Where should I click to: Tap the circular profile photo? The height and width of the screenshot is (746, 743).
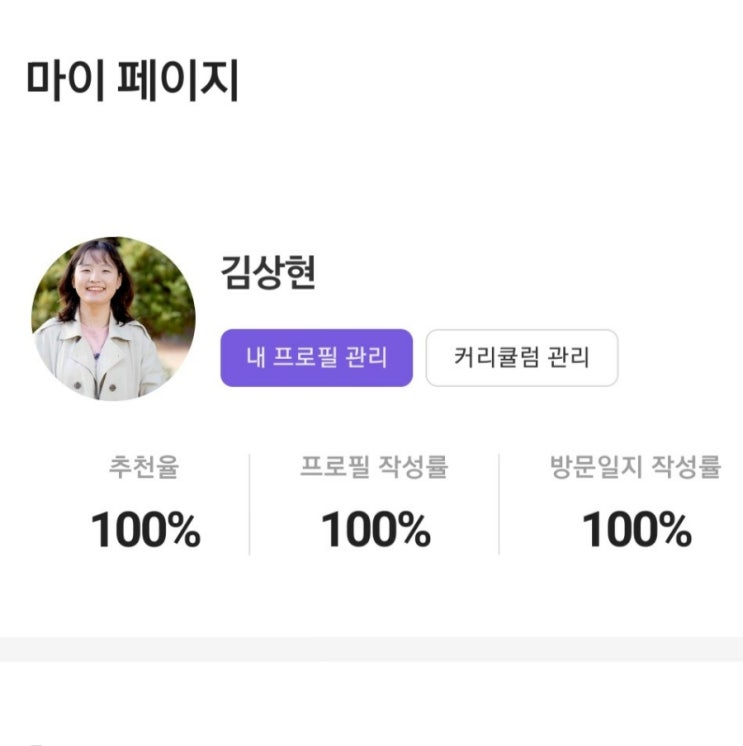tap(113, 319)
